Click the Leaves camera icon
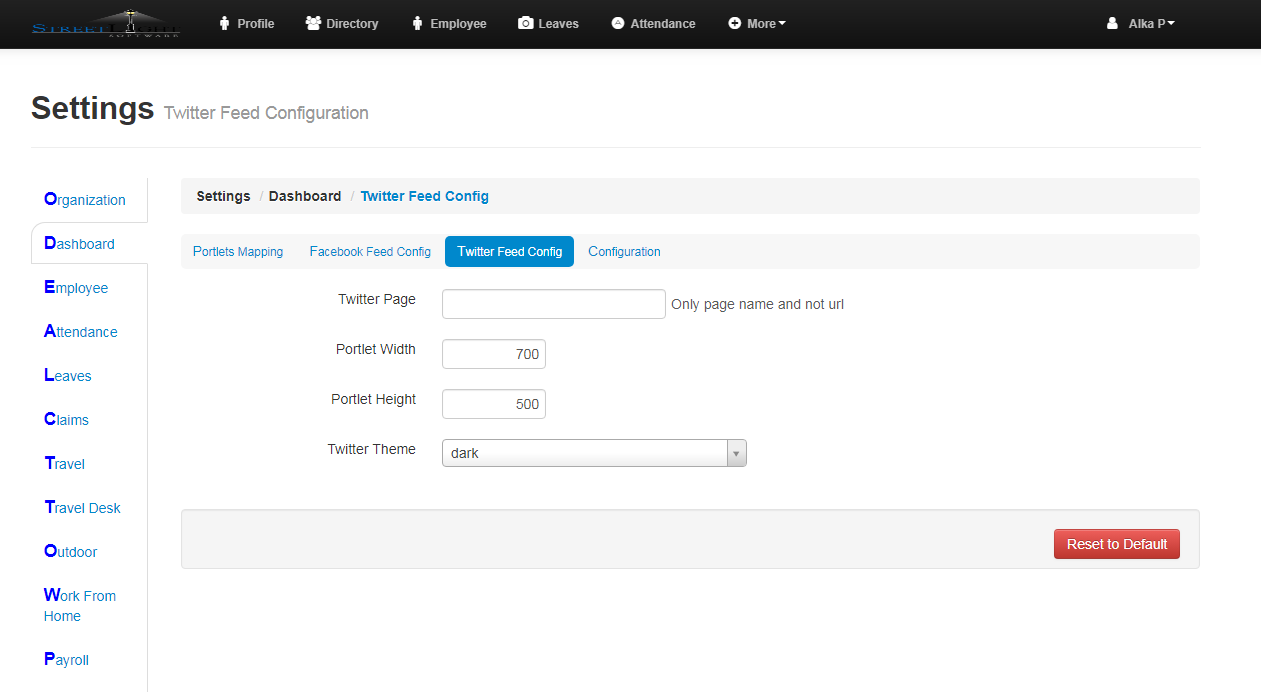The width and height of the screenshot is (1261, 692). pos(525,23)
